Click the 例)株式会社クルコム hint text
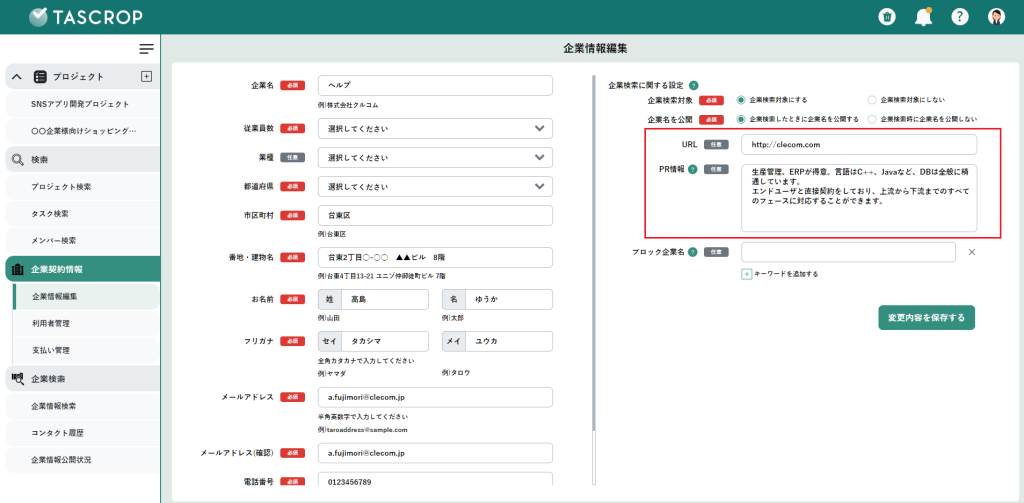 348,105
